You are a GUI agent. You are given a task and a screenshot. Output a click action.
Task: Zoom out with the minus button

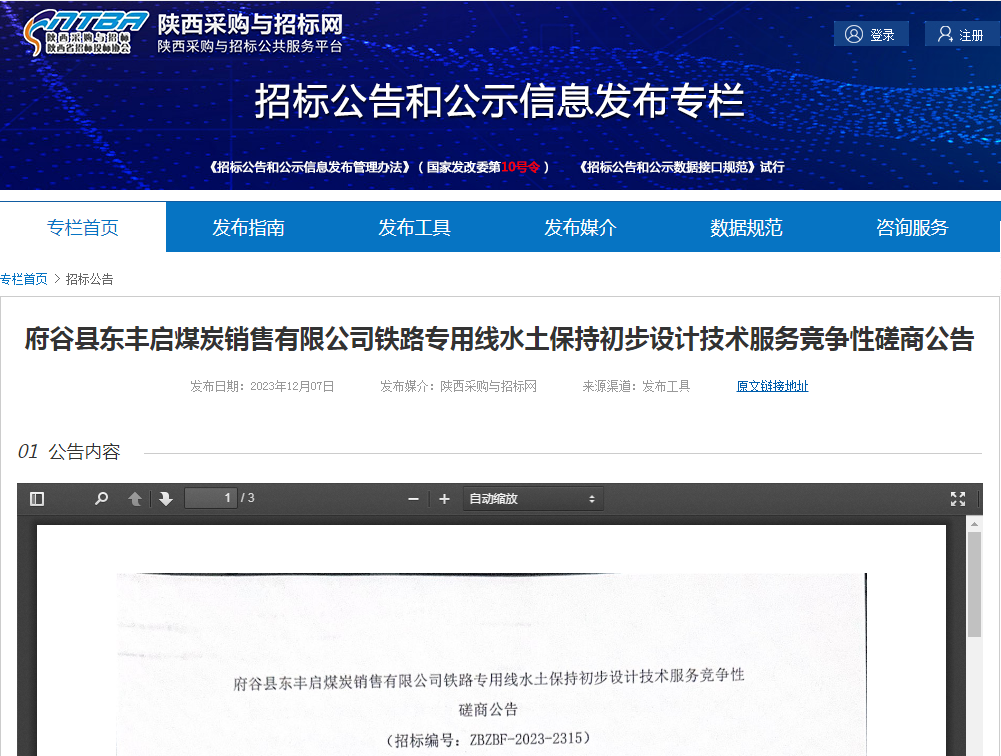click(x=413, y=499)
